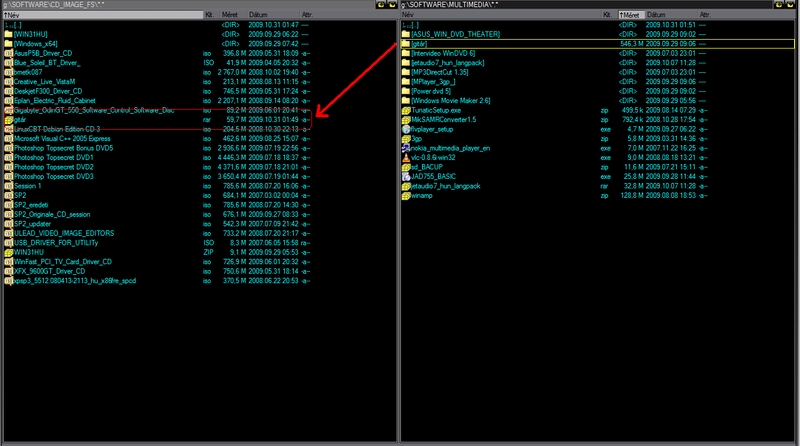This screenshot has height=446, width=800.
Task: Click the winamp zip archive icon
Action: tap(406, 195)
